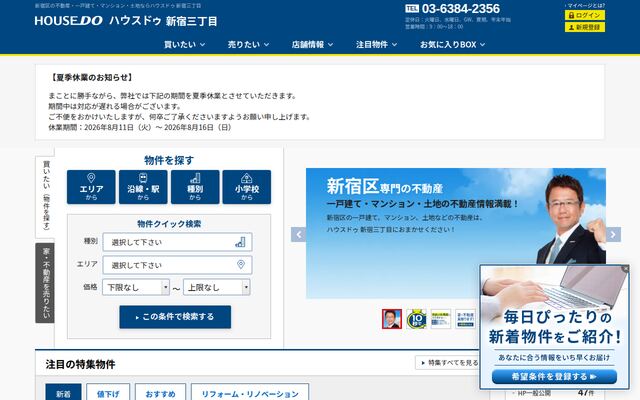The width and height of the screenshot is (640, 400).
Task: Open the 売りたい menu
Action: point(248,44)
